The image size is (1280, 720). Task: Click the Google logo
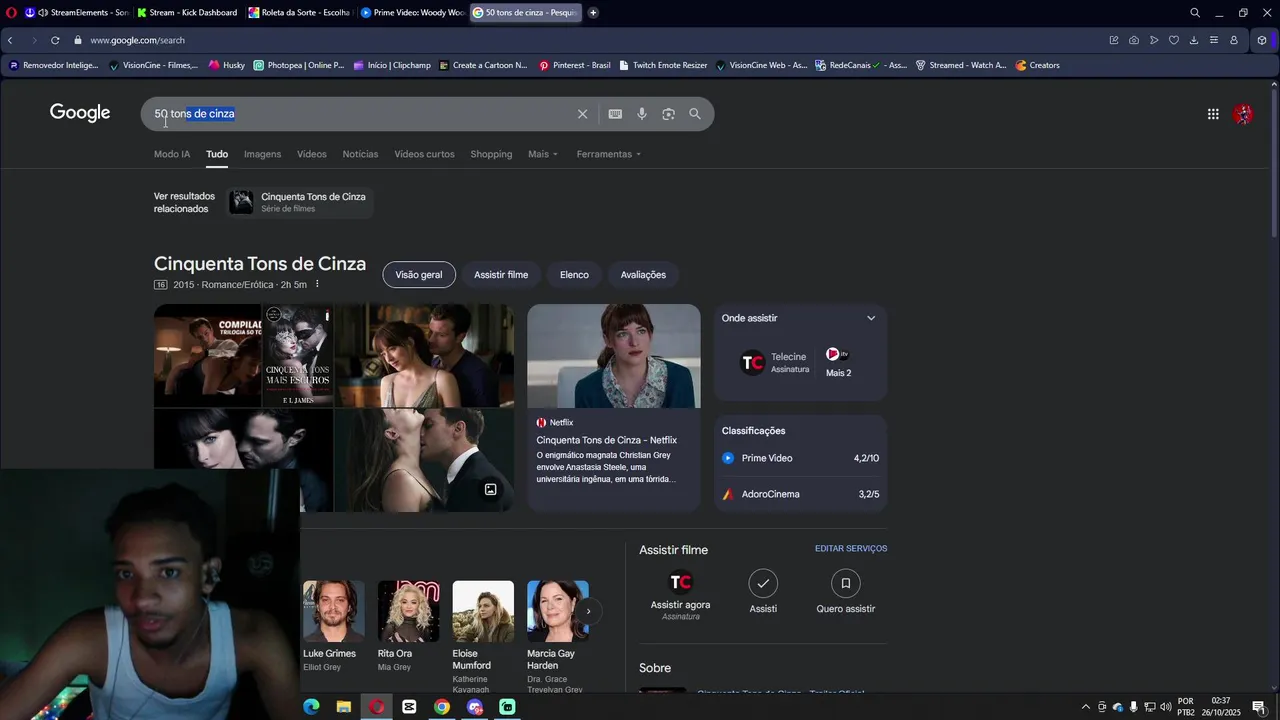pyautogui.click(x=80, y=113)
